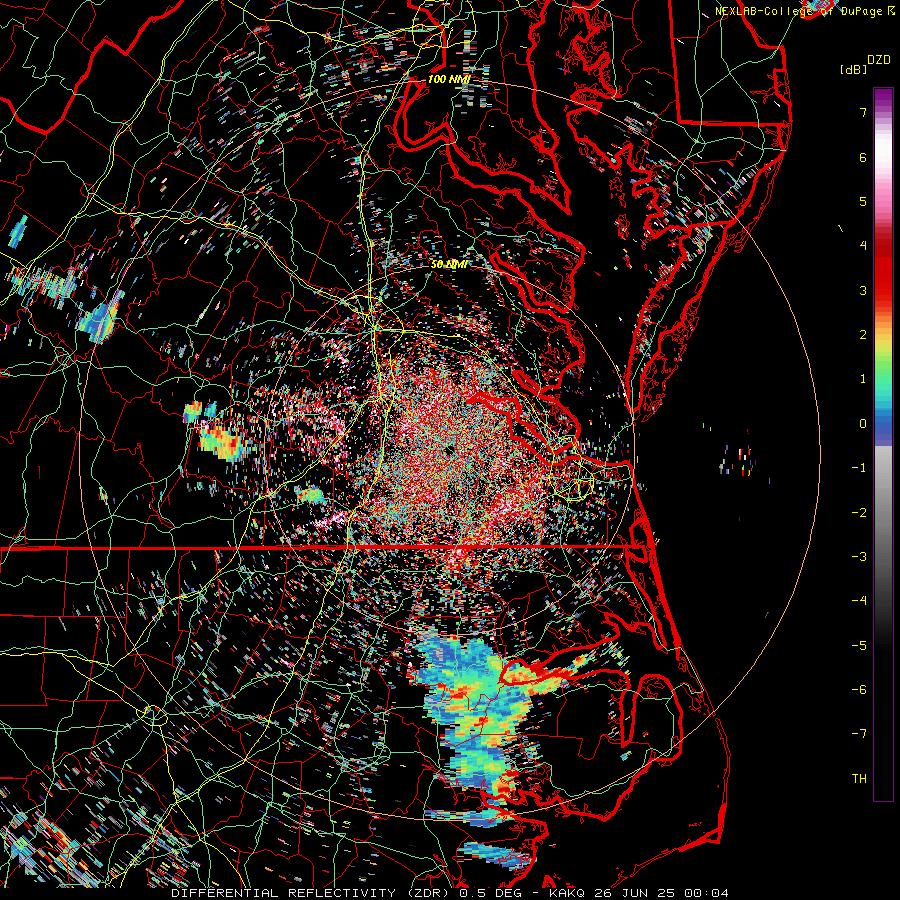Click the 2 value on color scale
Viewport: 900px width, 900px height.
point(863,335)
